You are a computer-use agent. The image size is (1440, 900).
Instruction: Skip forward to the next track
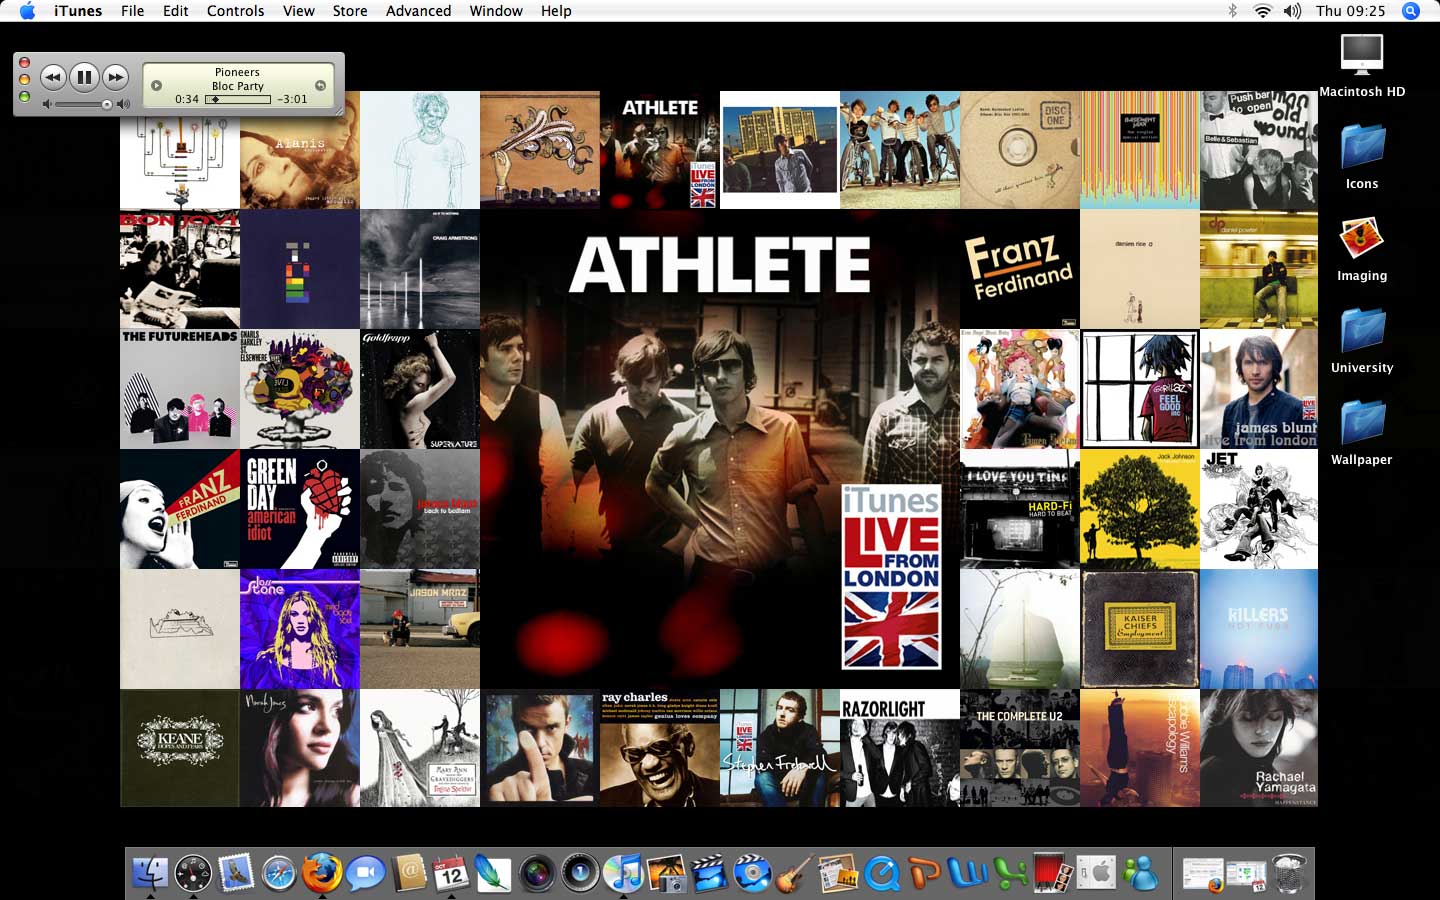tap(116, 77)
